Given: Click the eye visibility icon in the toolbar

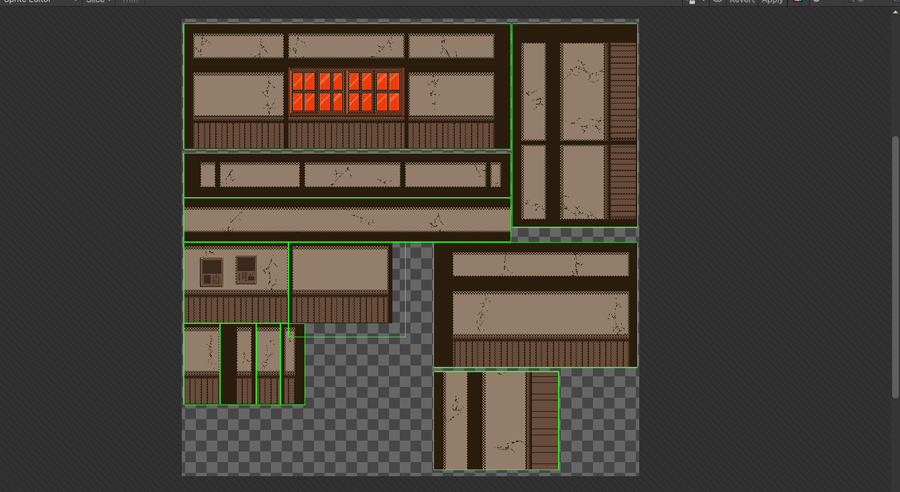Looking at the screenshot, I should (x=717, y=2).
